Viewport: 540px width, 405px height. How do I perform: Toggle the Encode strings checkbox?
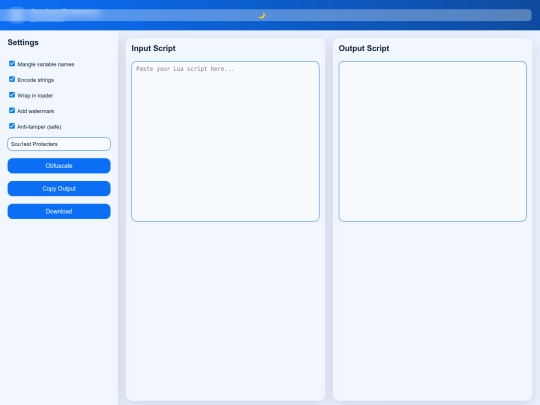12,80
